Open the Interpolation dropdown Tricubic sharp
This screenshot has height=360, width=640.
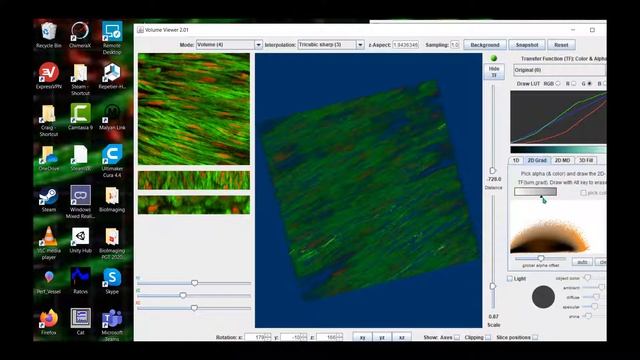coord(331,44)
